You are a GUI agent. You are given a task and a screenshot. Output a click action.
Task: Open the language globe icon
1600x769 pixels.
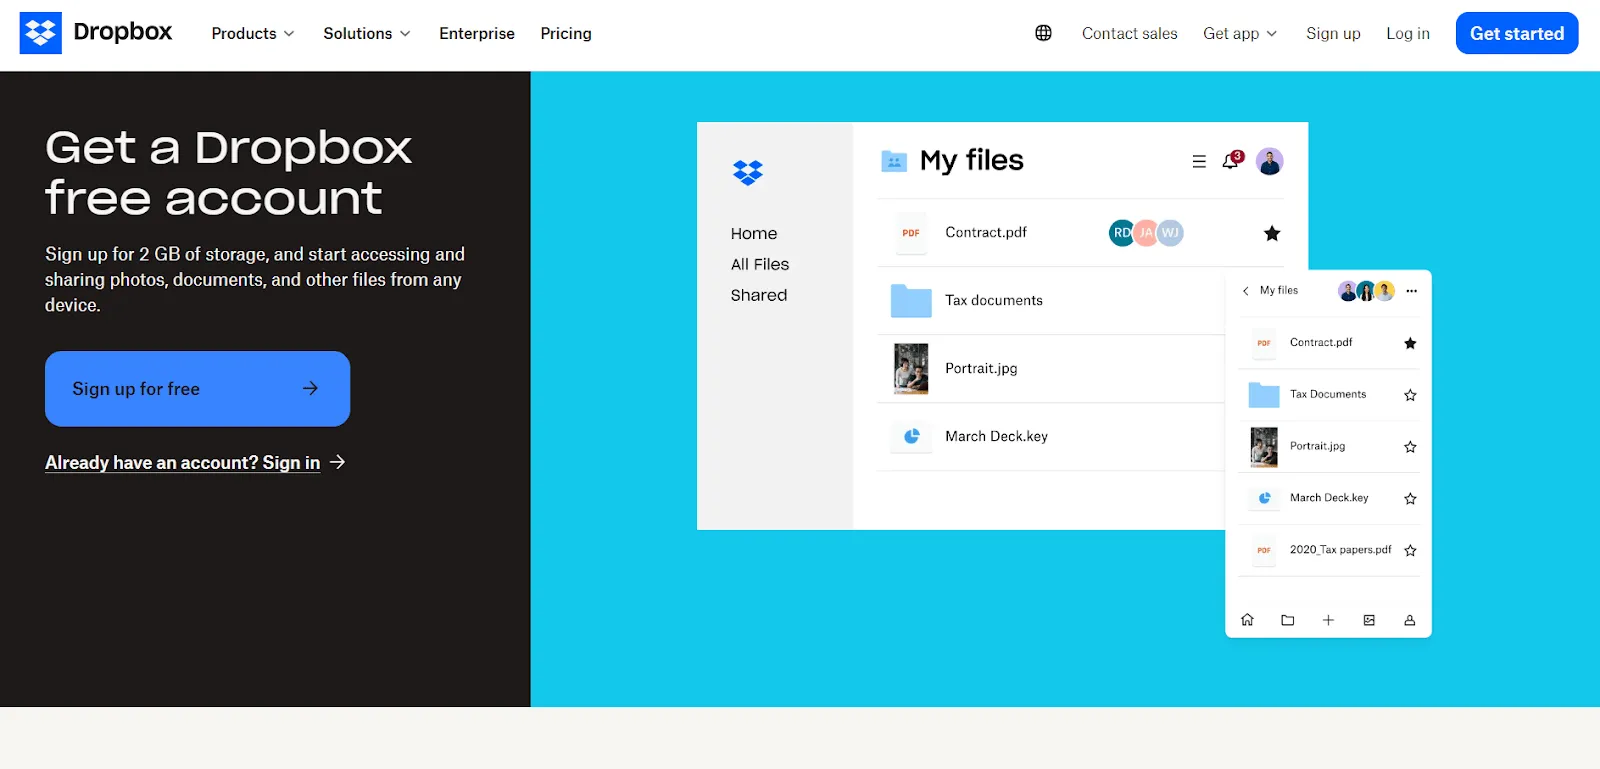tap(1043, 33)
